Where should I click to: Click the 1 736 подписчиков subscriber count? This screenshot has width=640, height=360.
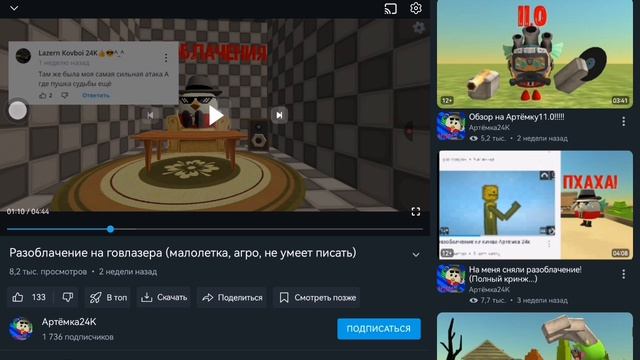78,337
